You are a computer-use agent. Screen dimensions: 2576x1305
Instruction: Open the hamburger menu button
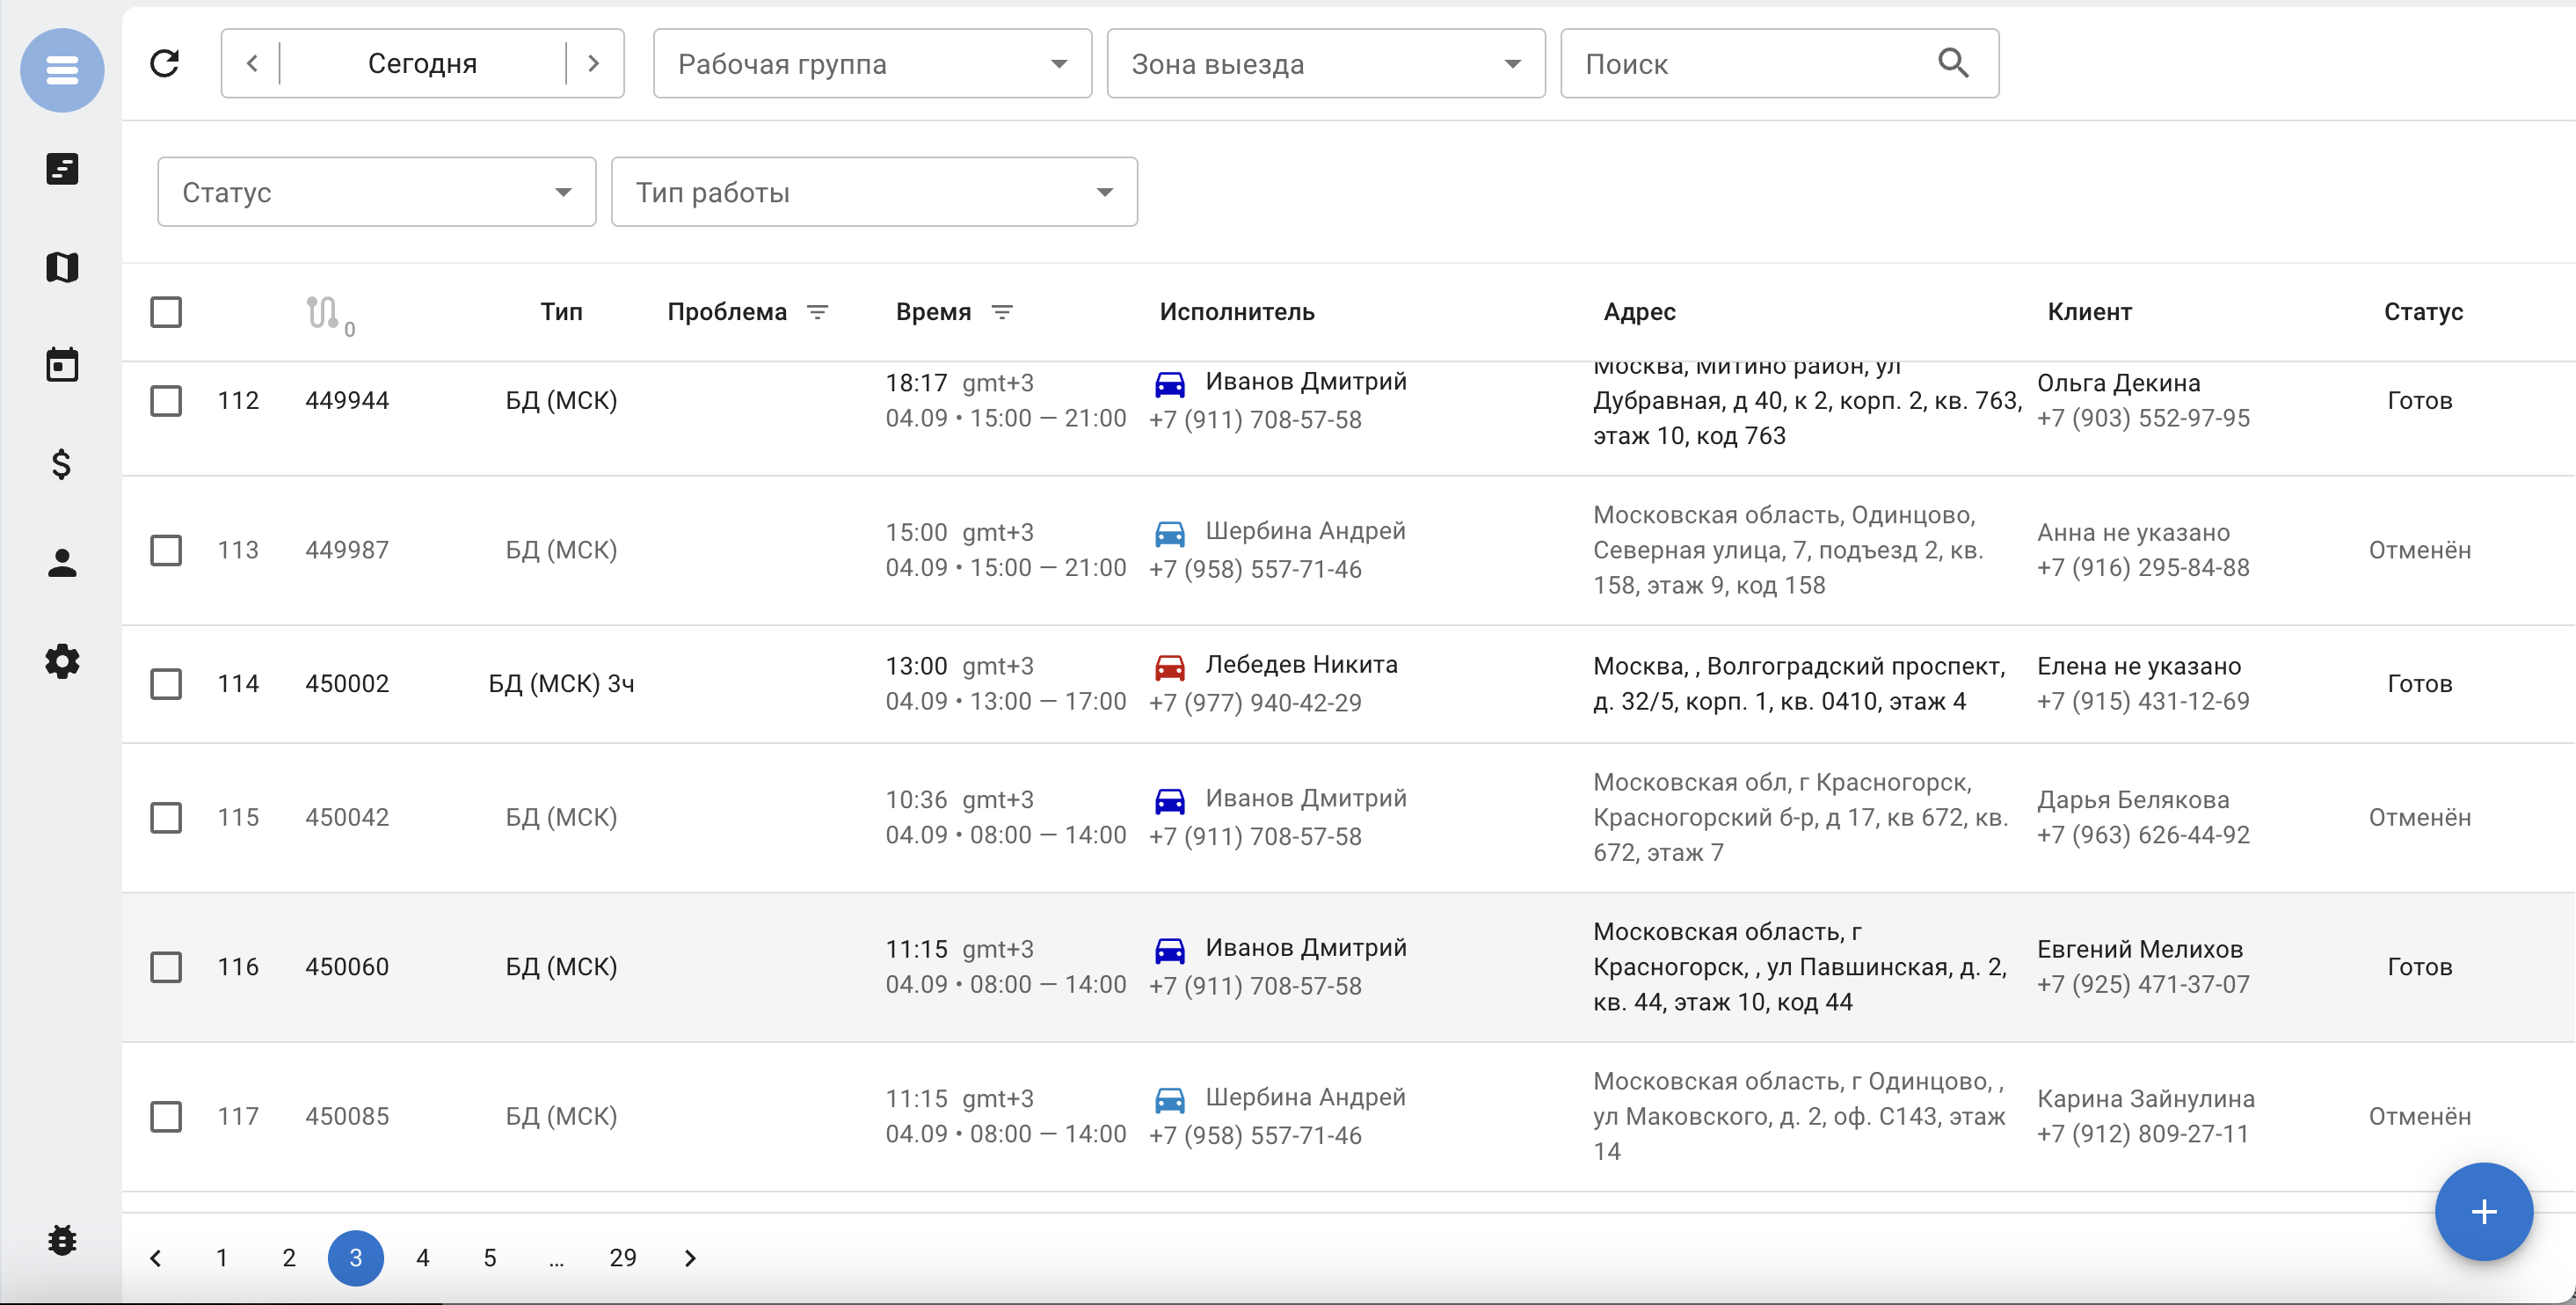[62, 70]
